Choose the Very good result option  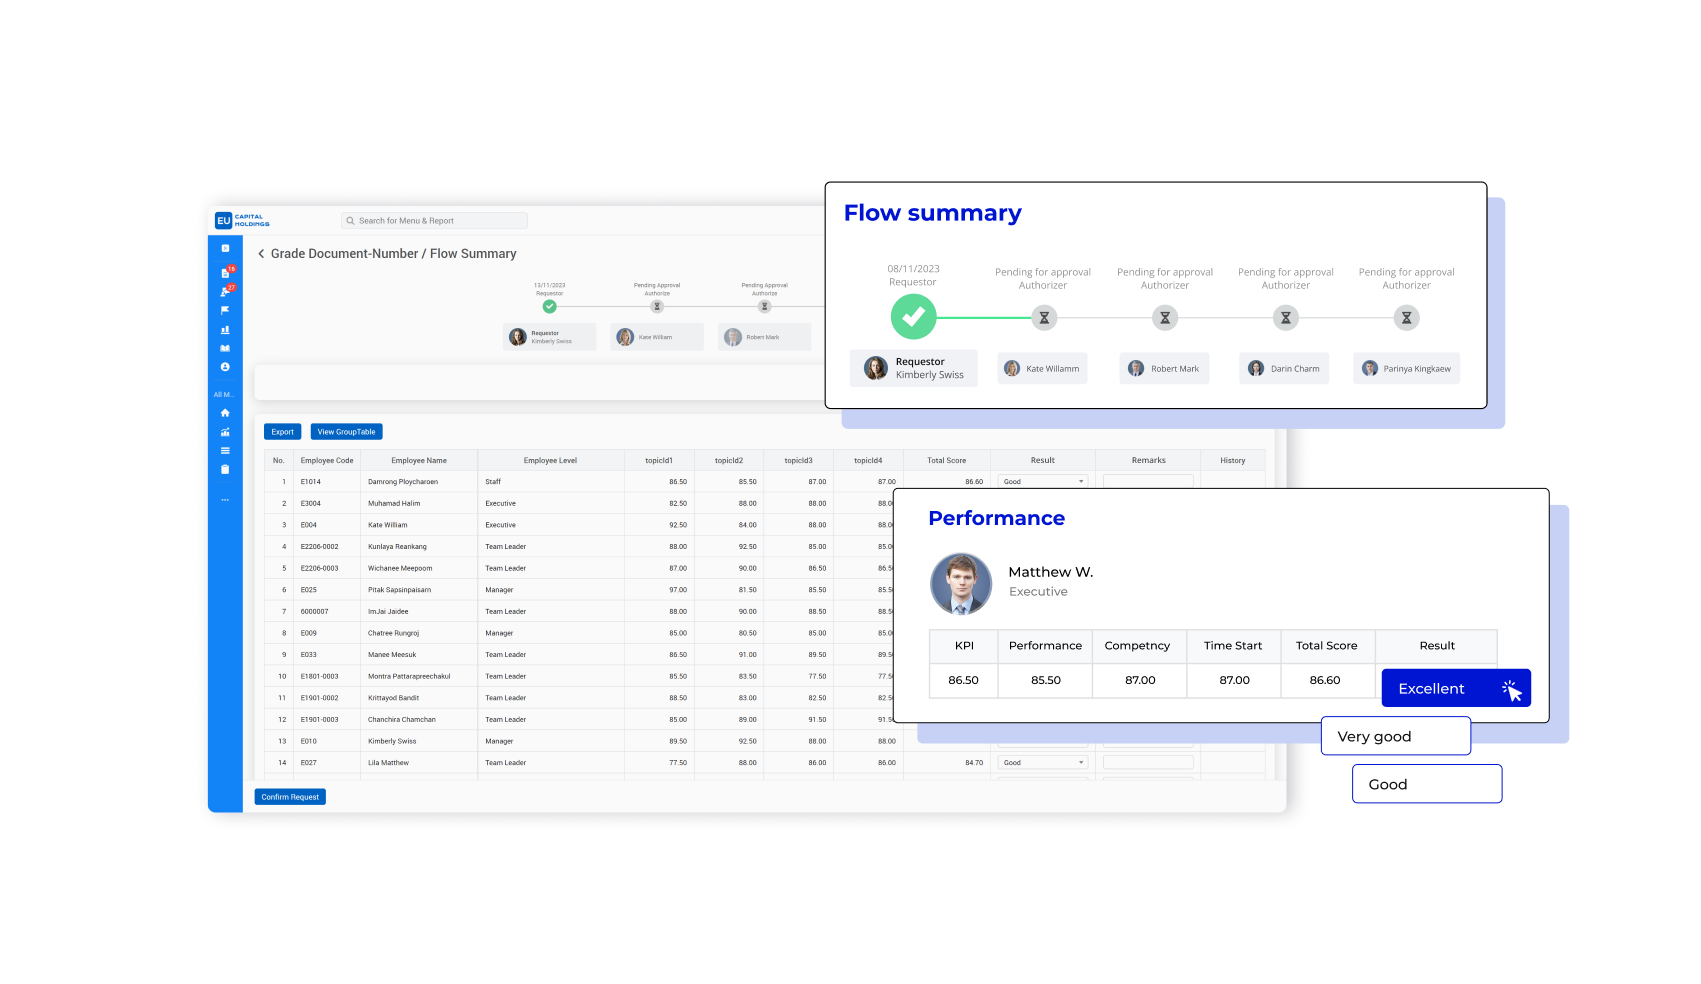(x=1395, y=736)
